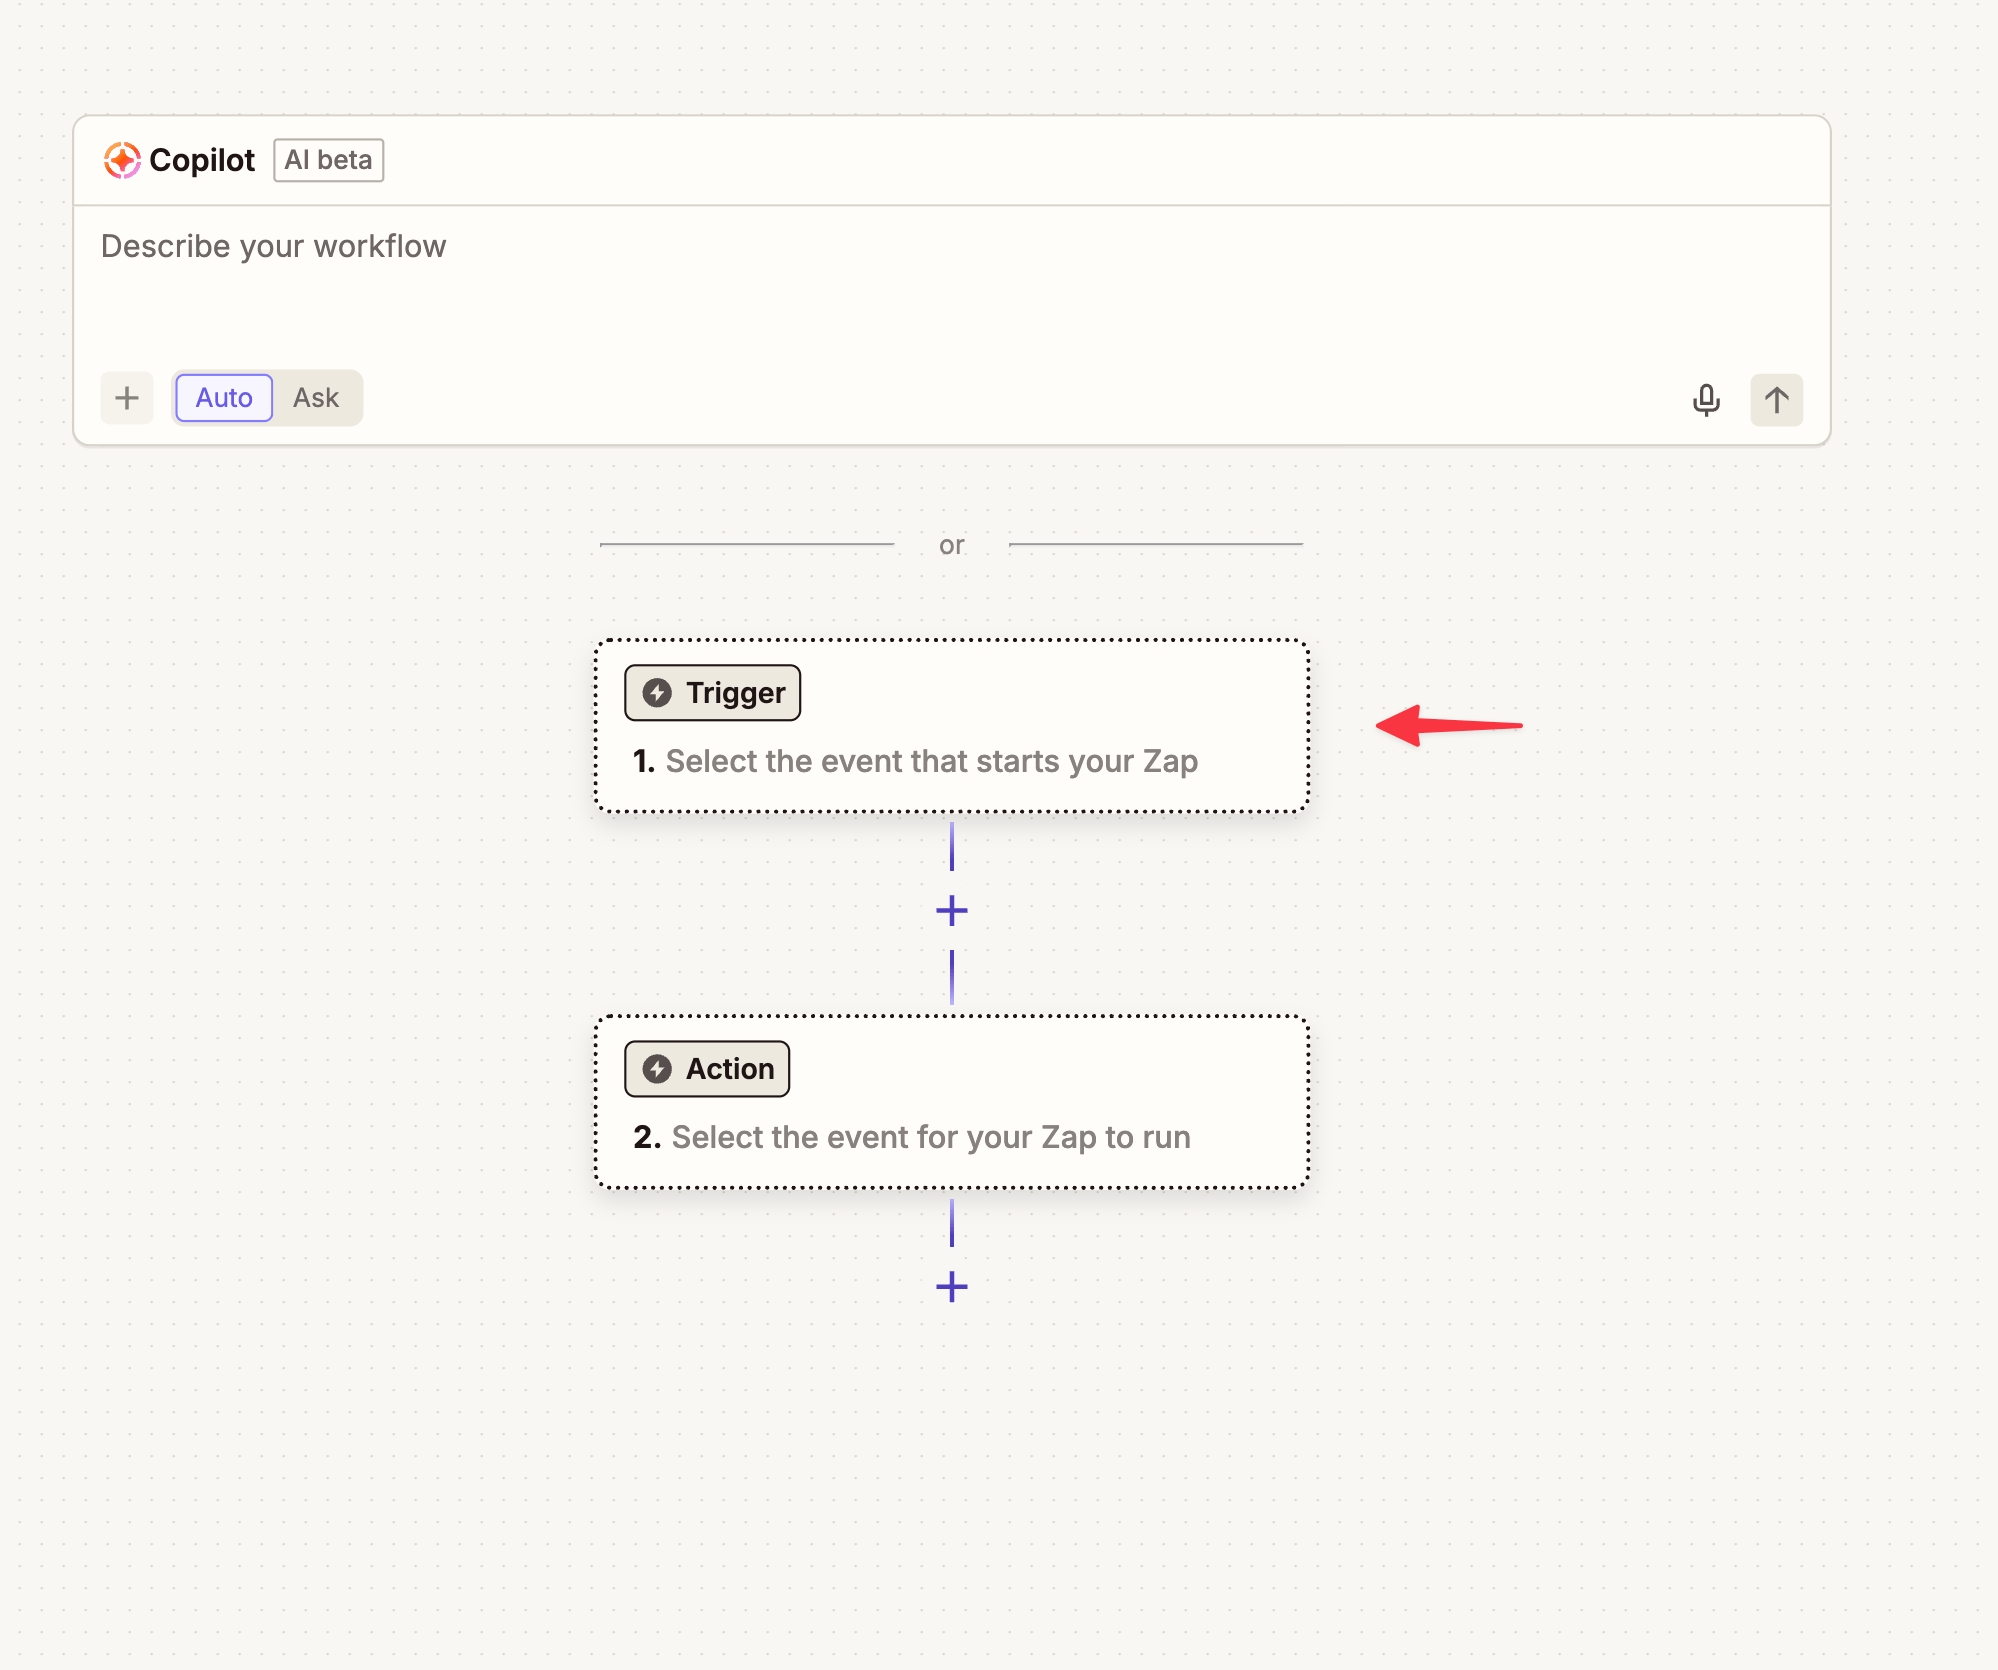Image resolution: width=1998 pixels, height=1670 pixels.
Task: Add step with plus between Trigger and Action
Action: 951,910
